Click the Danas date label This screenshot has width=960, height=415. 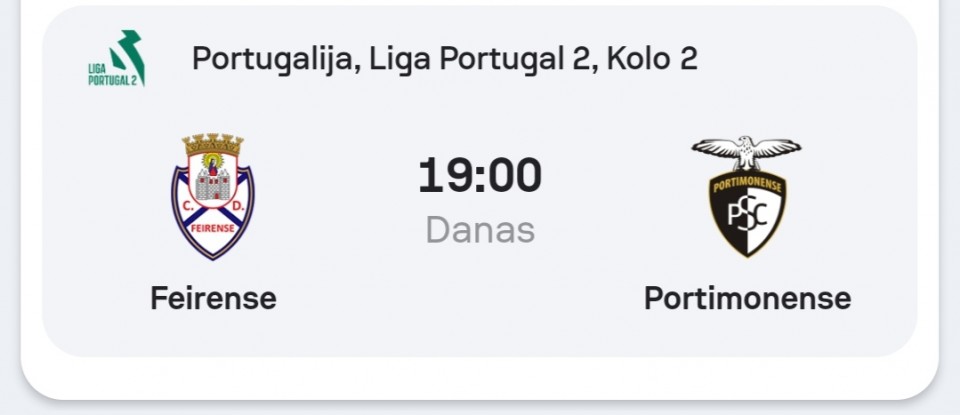[480, 231]
